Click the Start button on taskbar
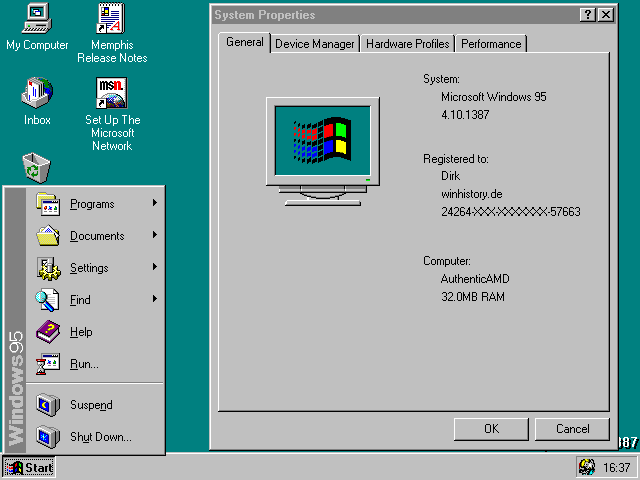 29,467
